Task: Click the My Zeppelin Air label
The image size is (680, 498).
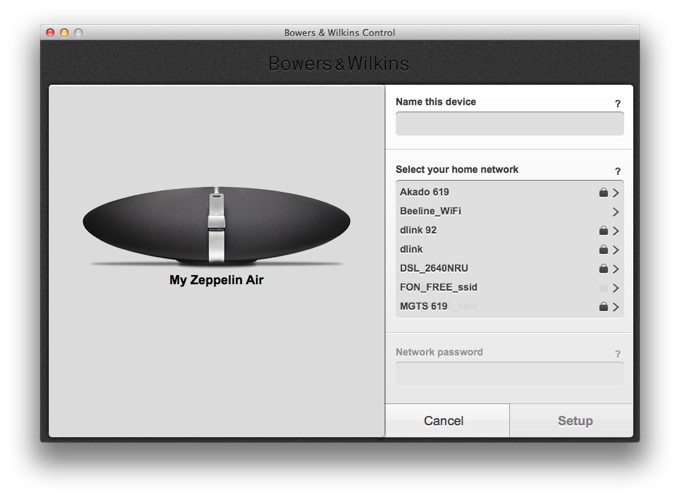Action: tap(216, 280)
